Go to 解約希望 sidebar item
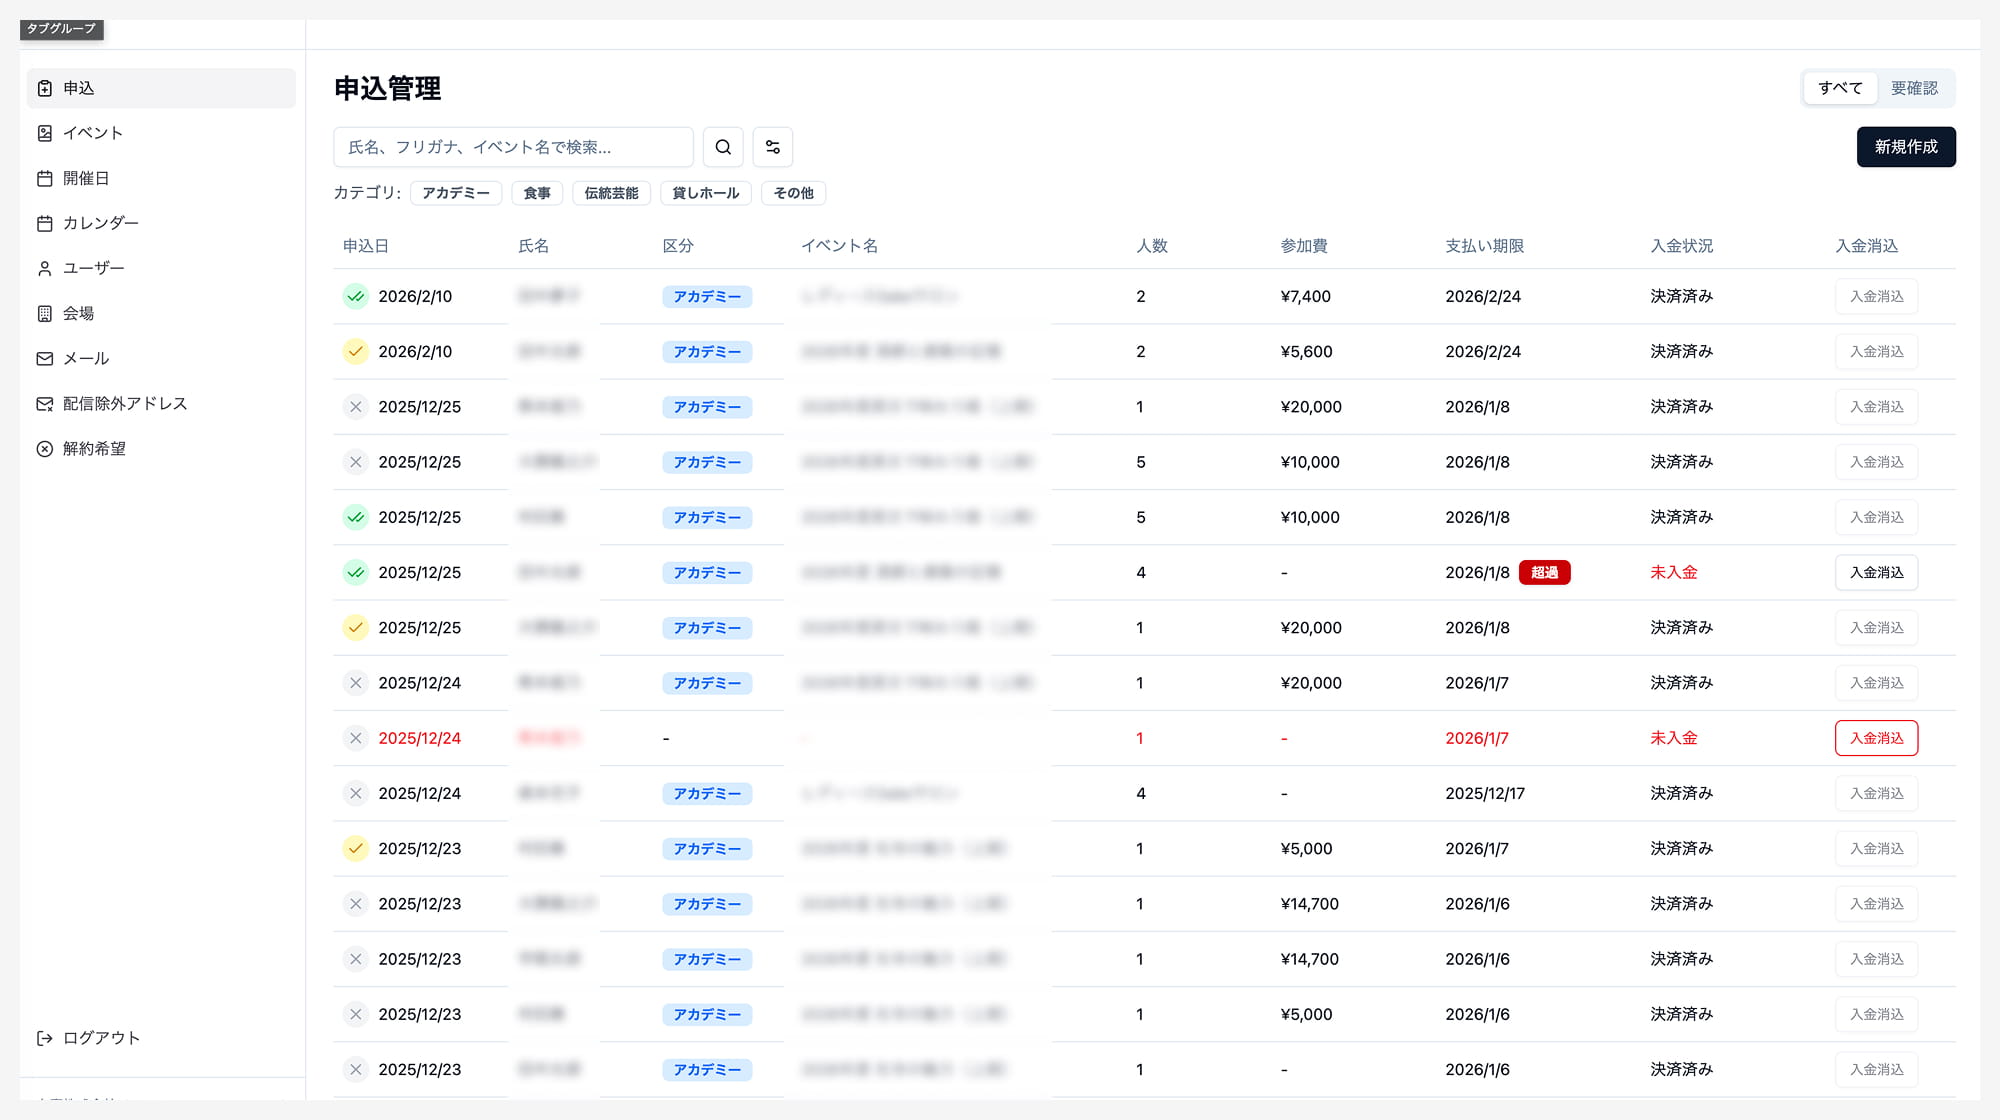The height and width of the screenshot is (1120, 2000). click(x=93, y=449)
